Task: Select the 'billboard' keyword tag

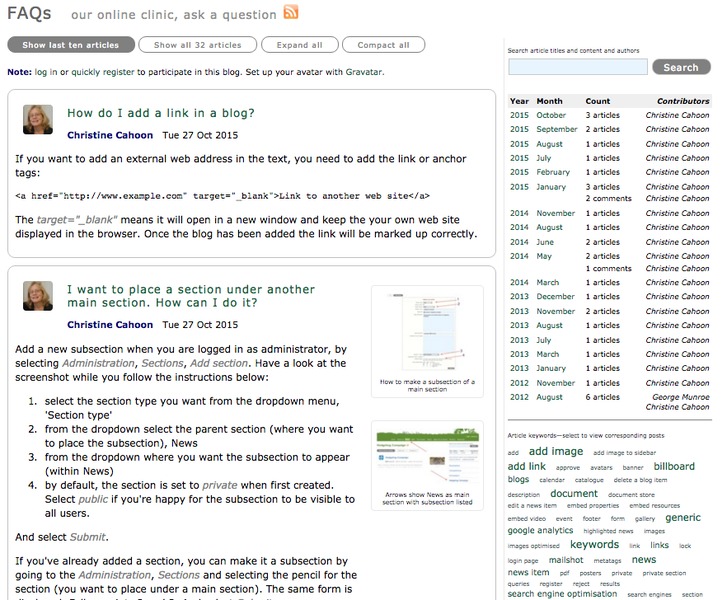Action: click(x=674, y=466)
